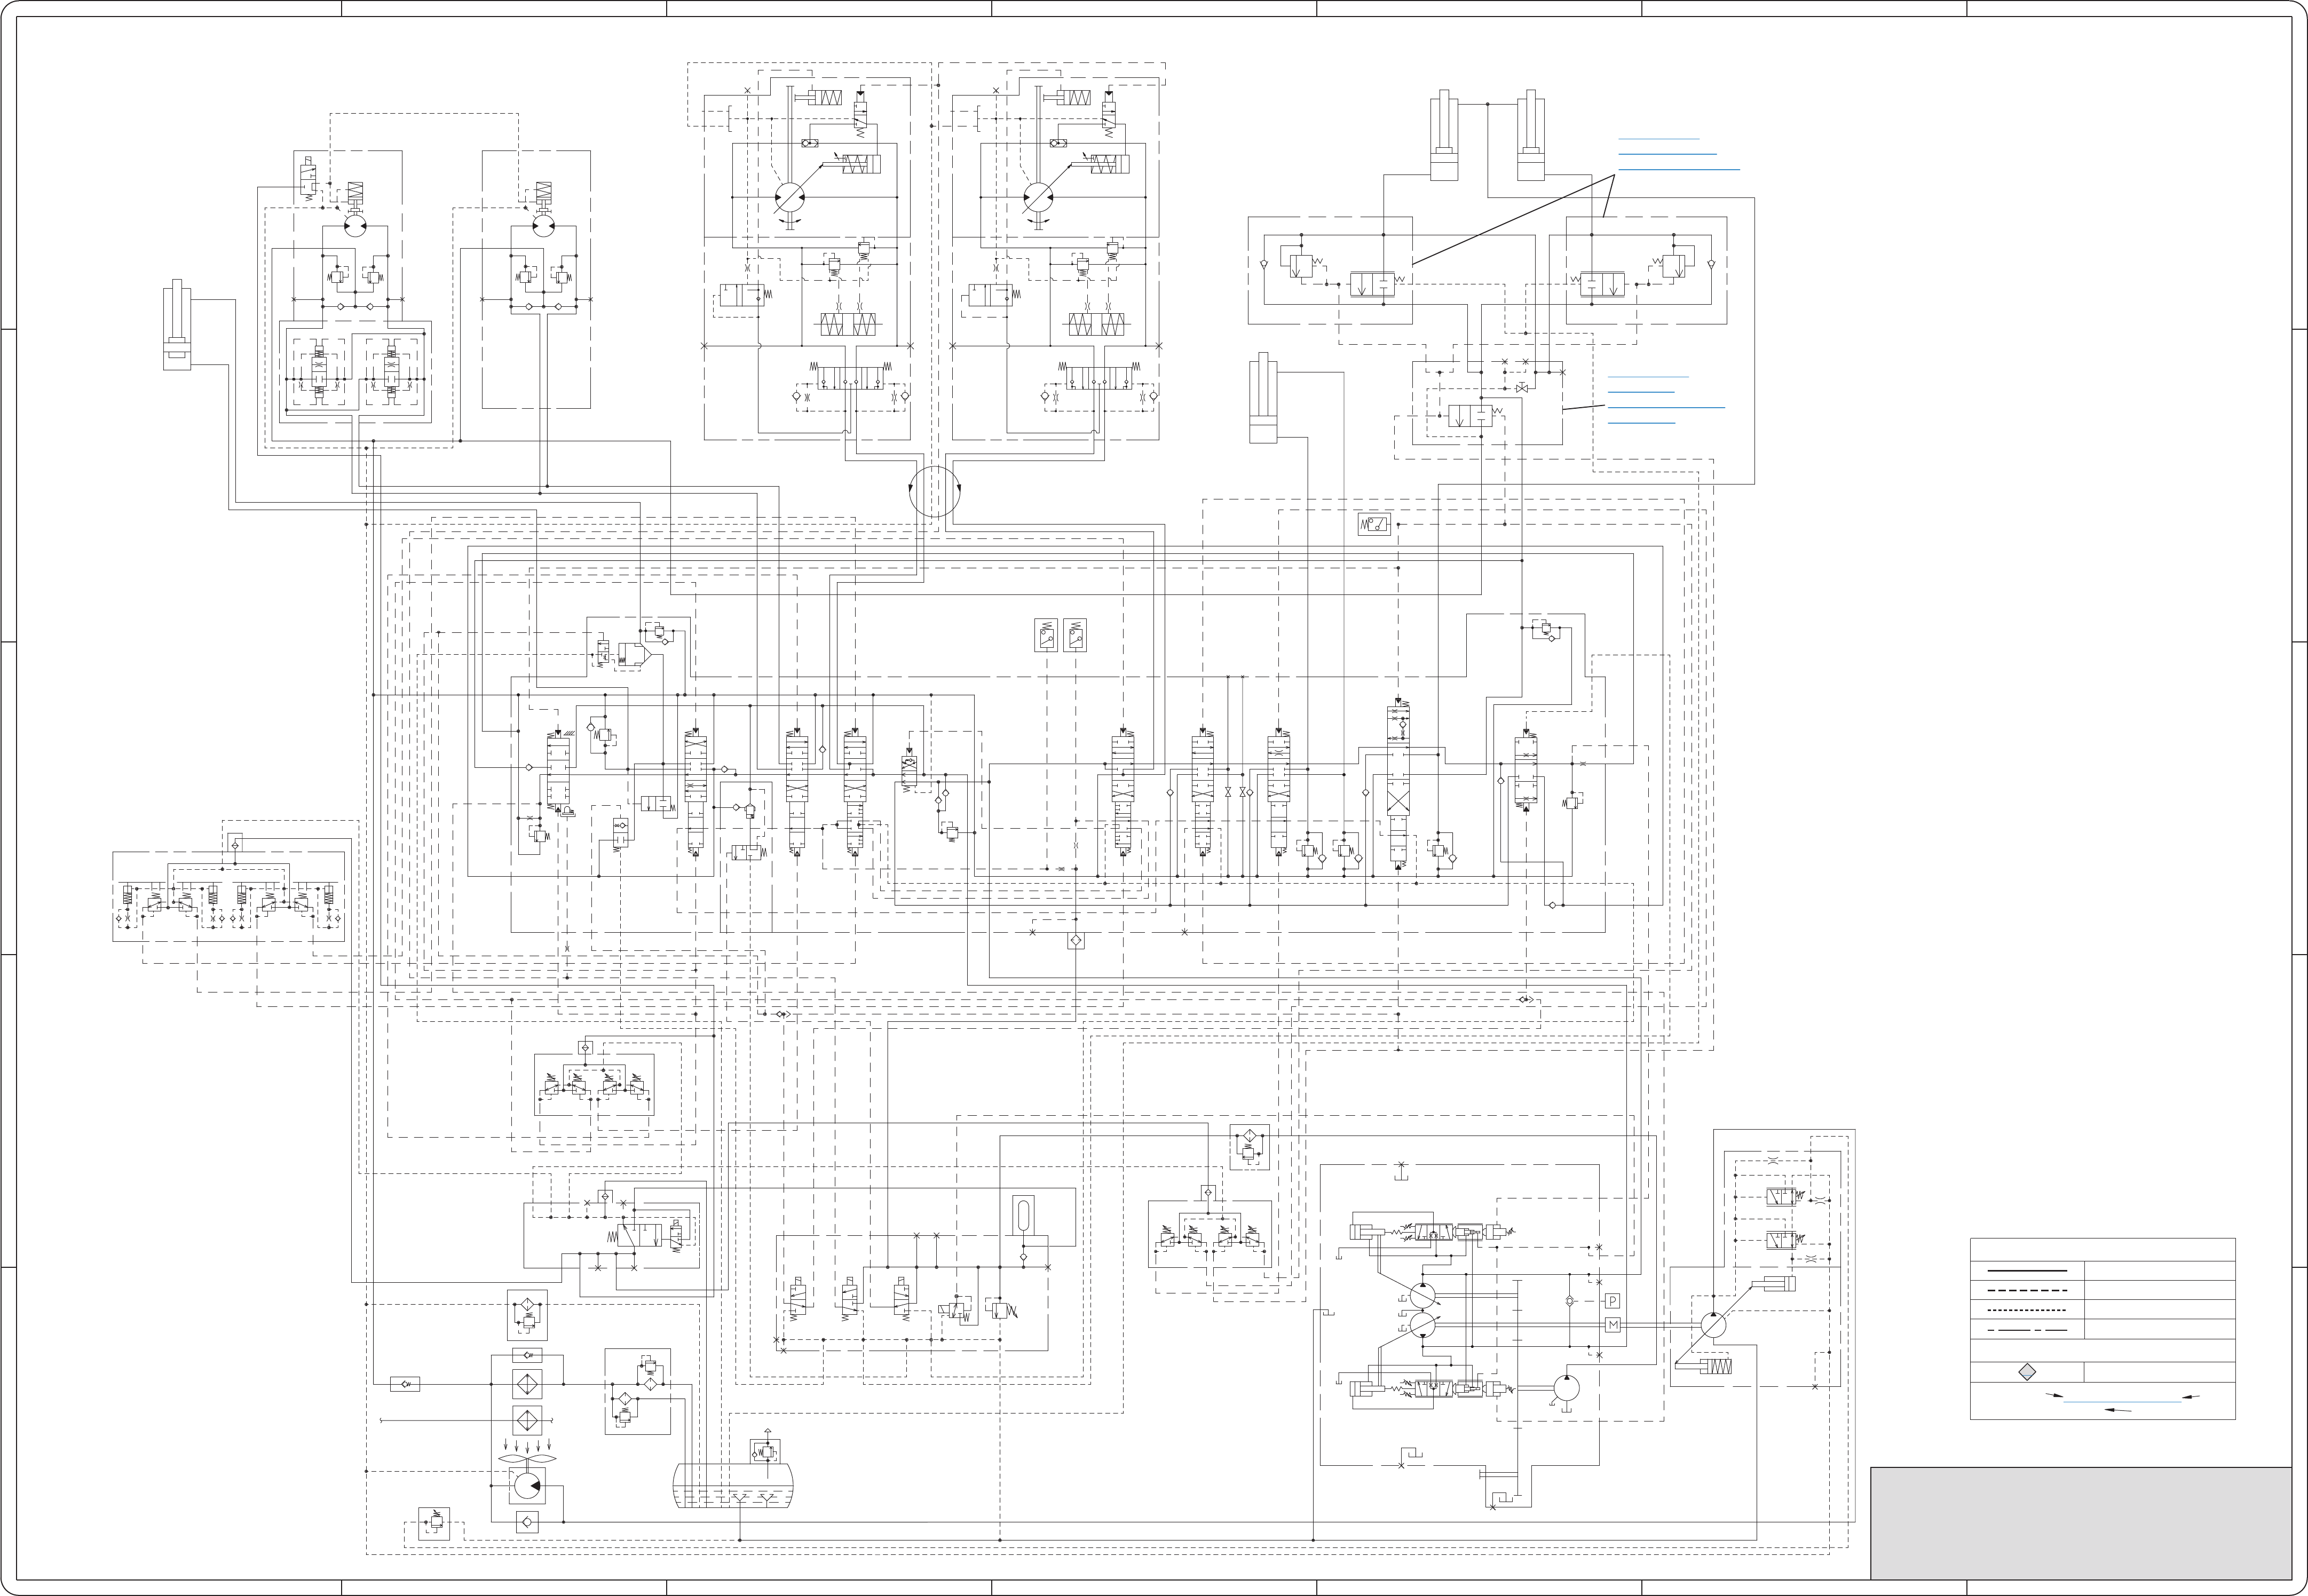Select the right of the two adjacent pressure switches

pyautogui.click(x=1075, y=635)
